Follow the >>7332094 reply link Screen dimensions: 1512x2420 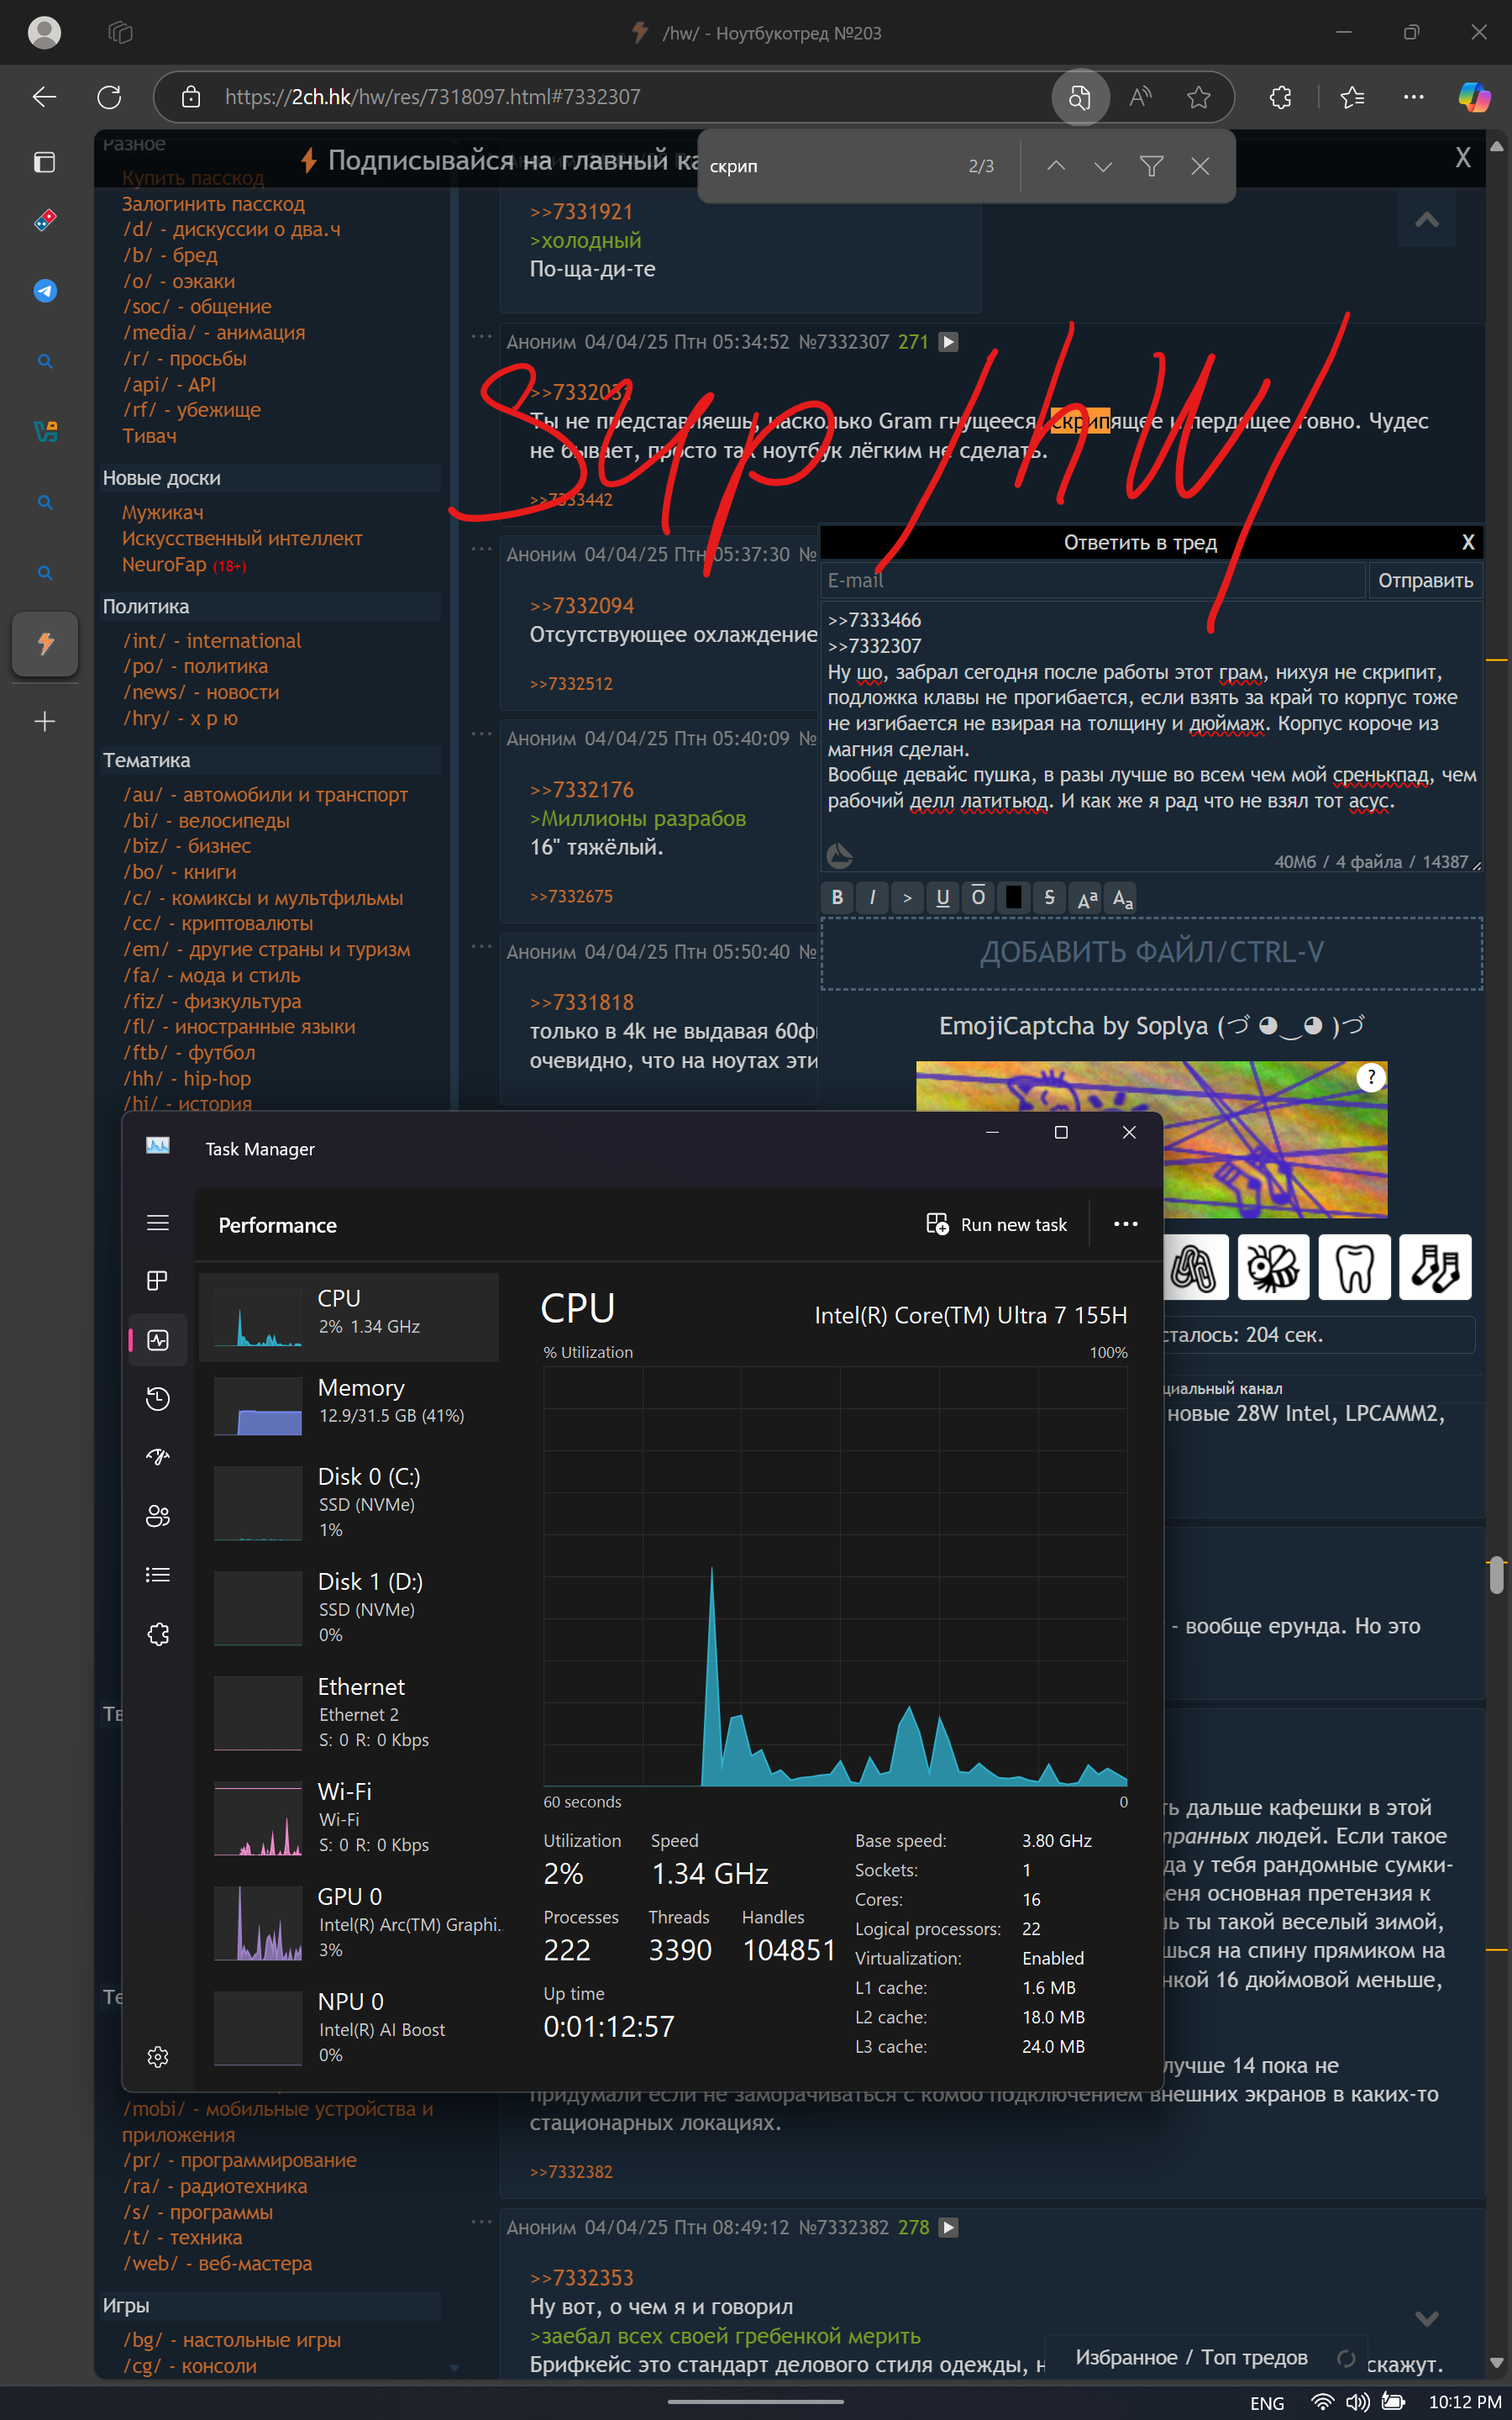[x=582, y=606]
